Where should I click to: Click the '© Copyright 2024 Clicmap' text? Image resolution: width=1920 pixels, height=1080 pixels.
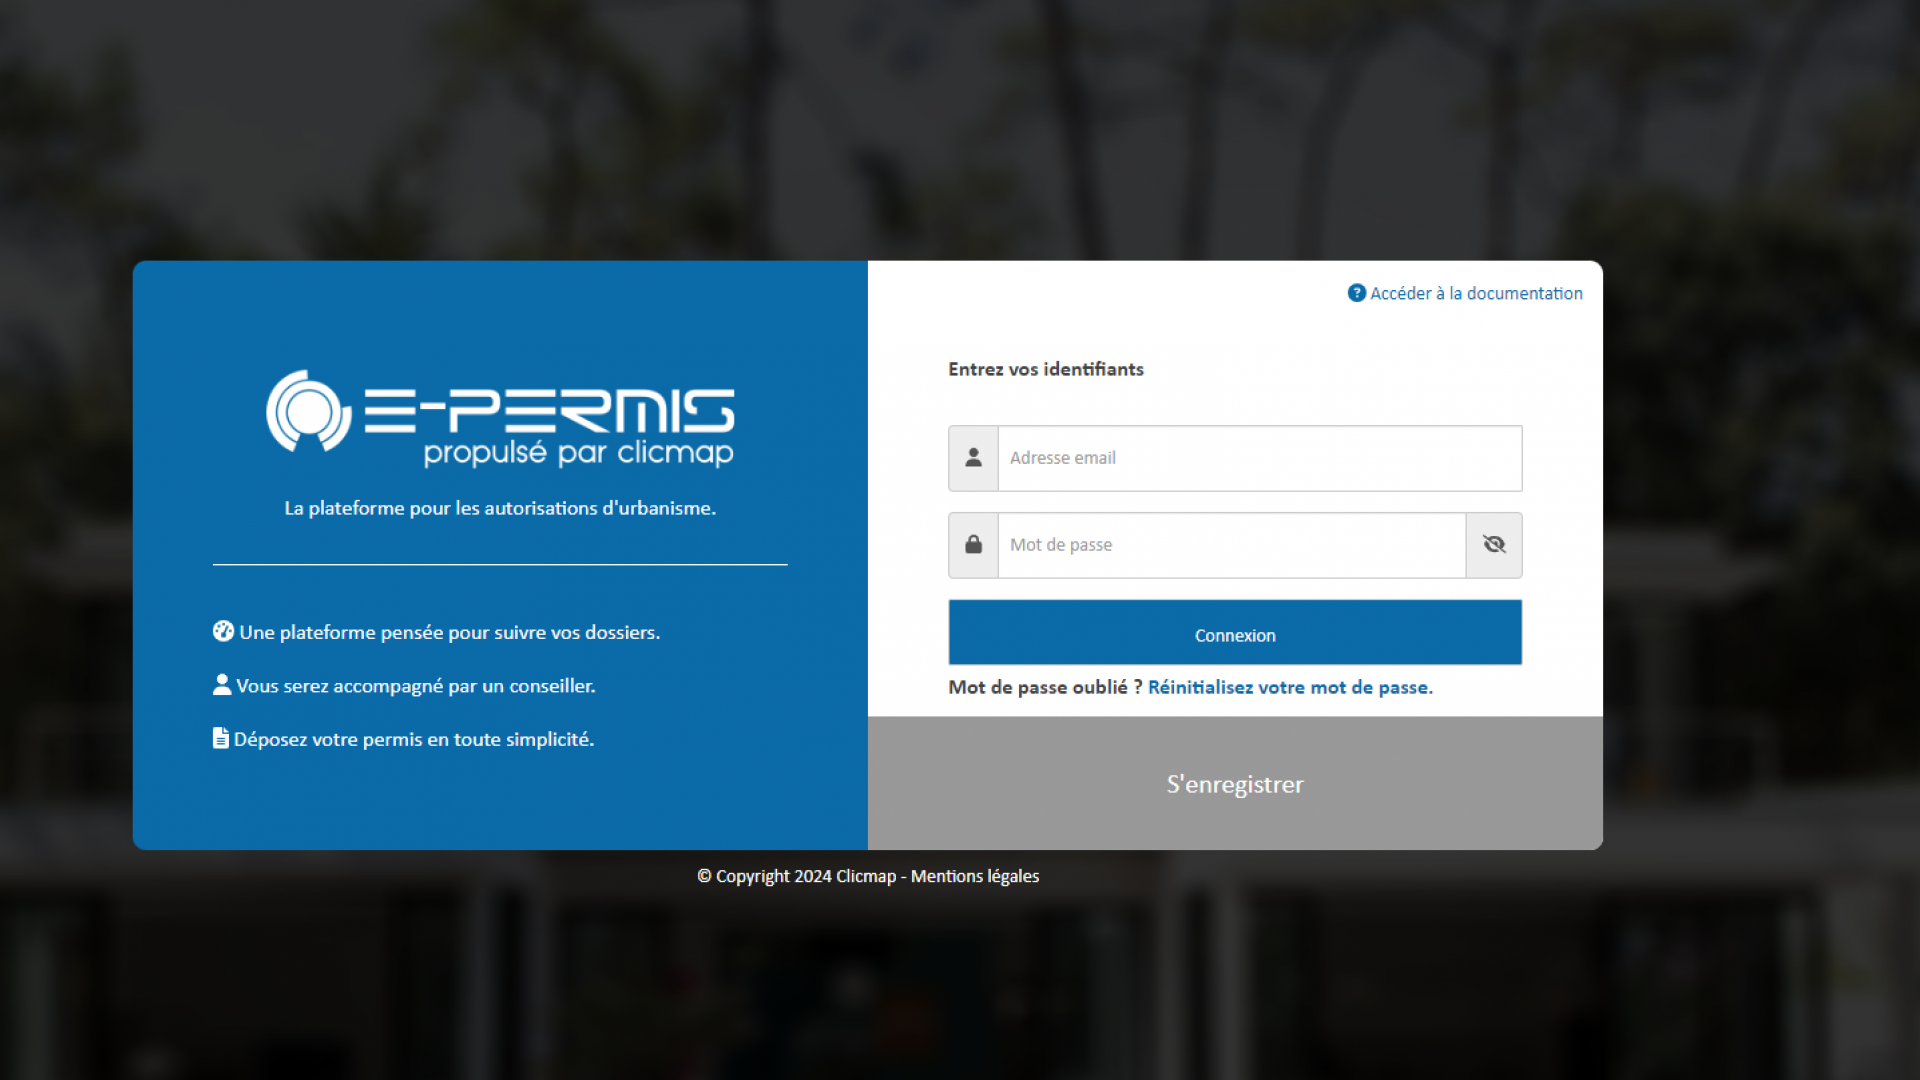[796, 876]
